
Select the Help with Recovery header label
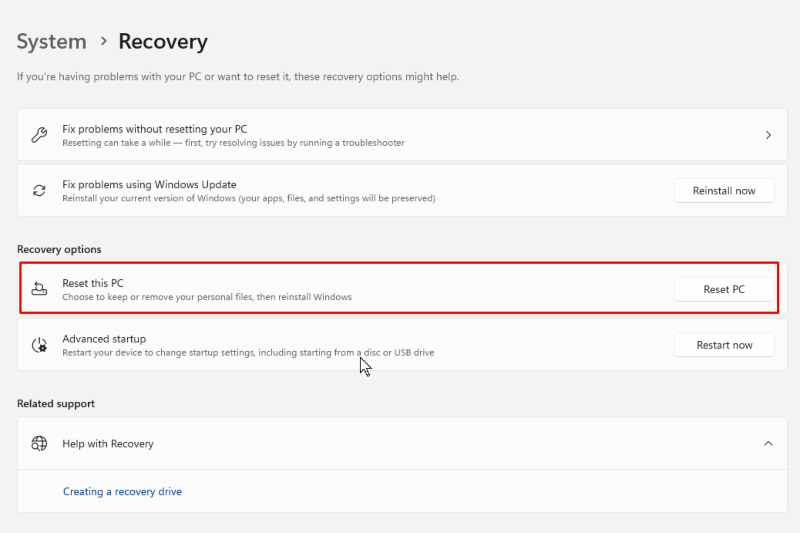pos(108,443)
